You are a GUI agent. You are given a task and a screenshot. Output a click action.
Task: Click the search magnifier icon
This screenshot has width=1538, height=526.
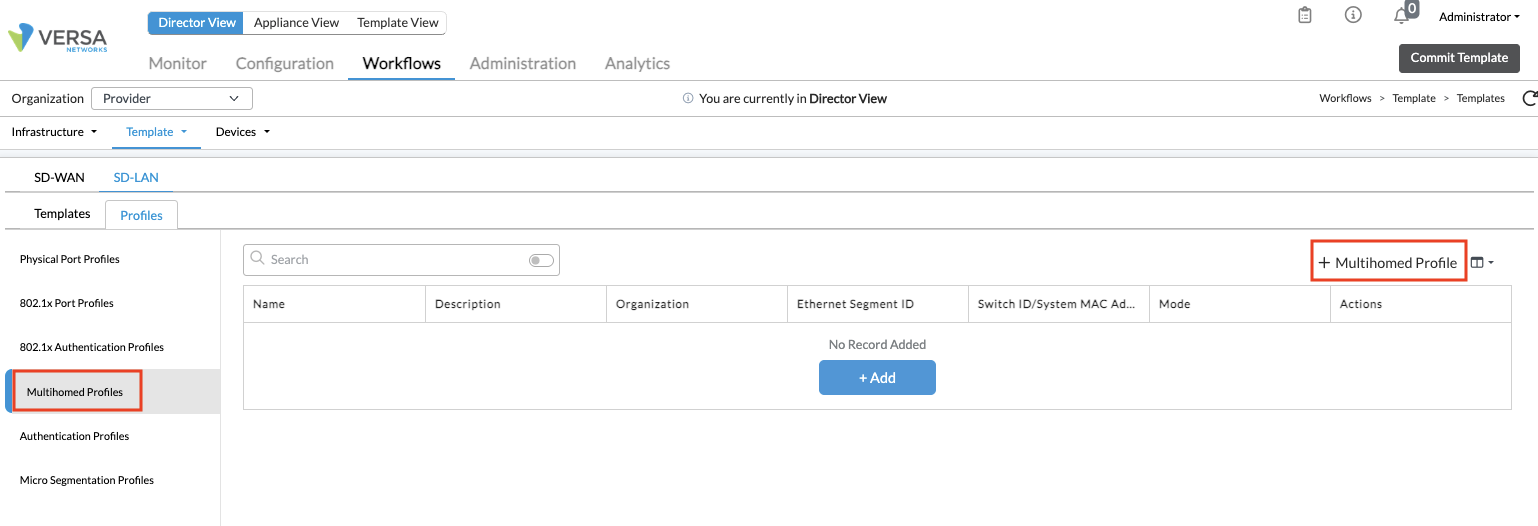258,259
